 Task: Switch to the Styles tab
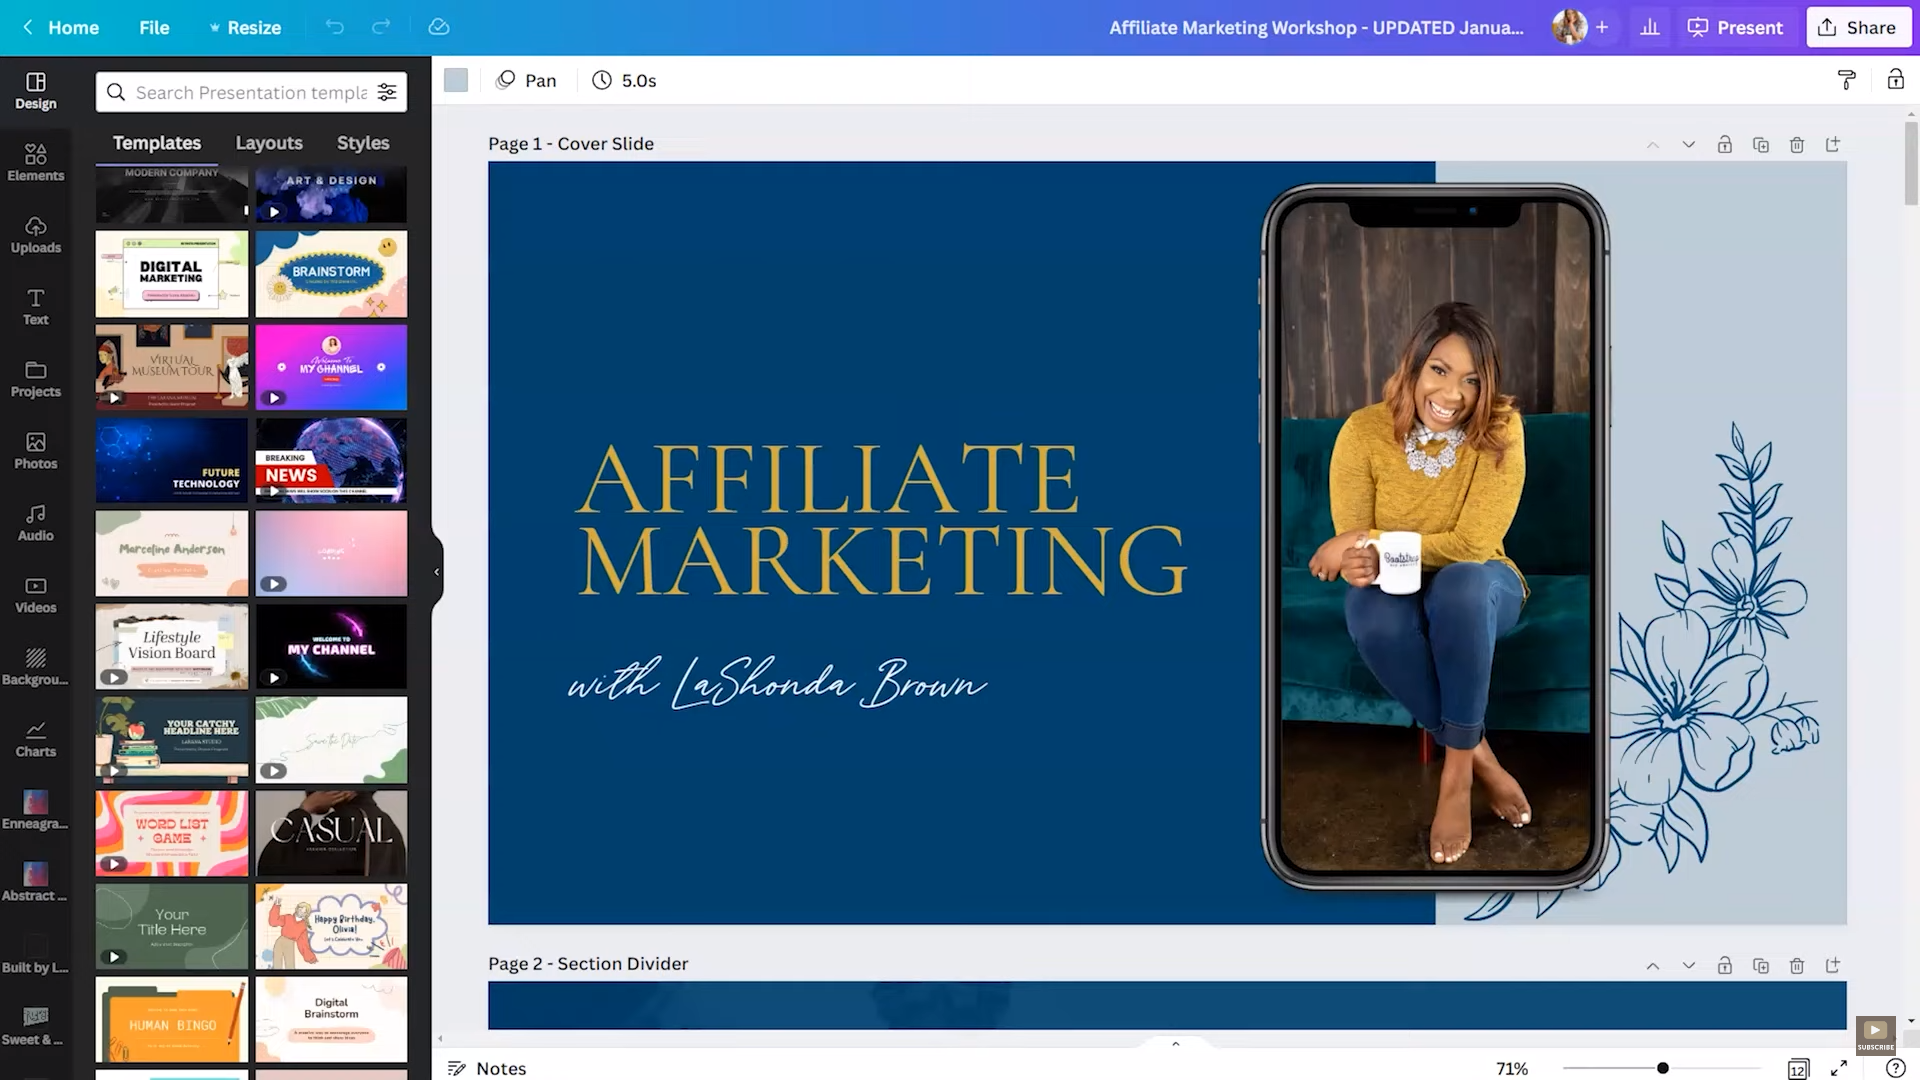point(363,143)
